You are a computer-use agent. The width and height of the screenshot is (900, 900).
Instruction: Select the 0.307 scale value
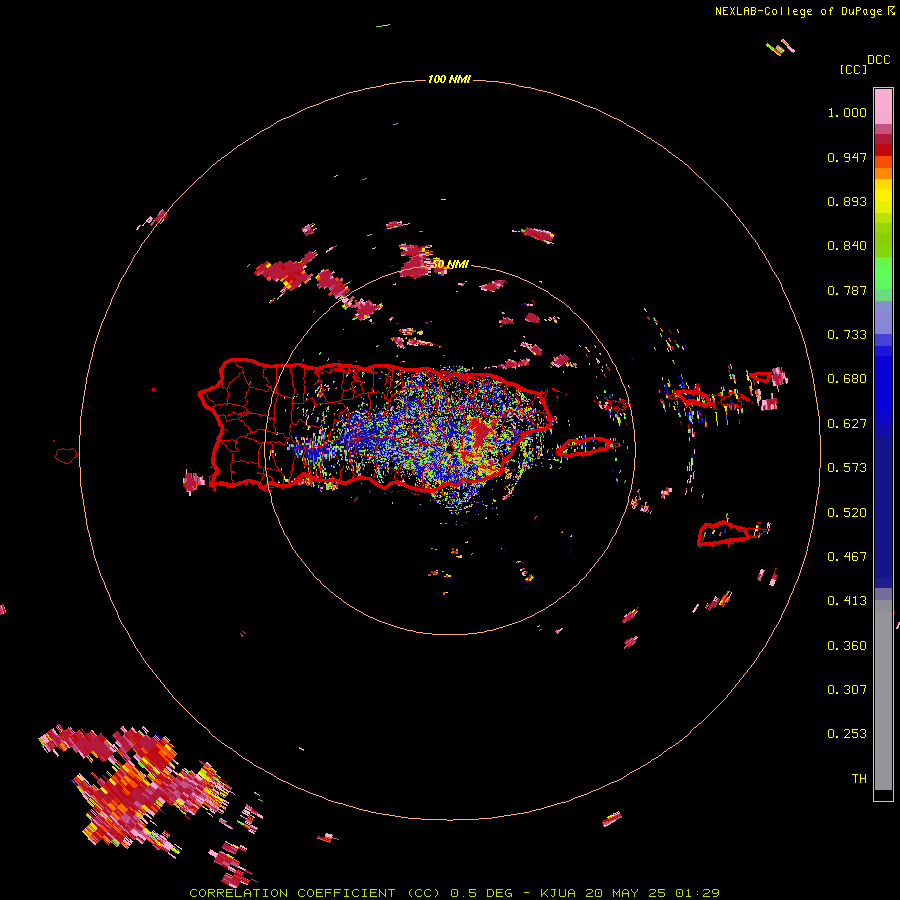coord(847,690)
